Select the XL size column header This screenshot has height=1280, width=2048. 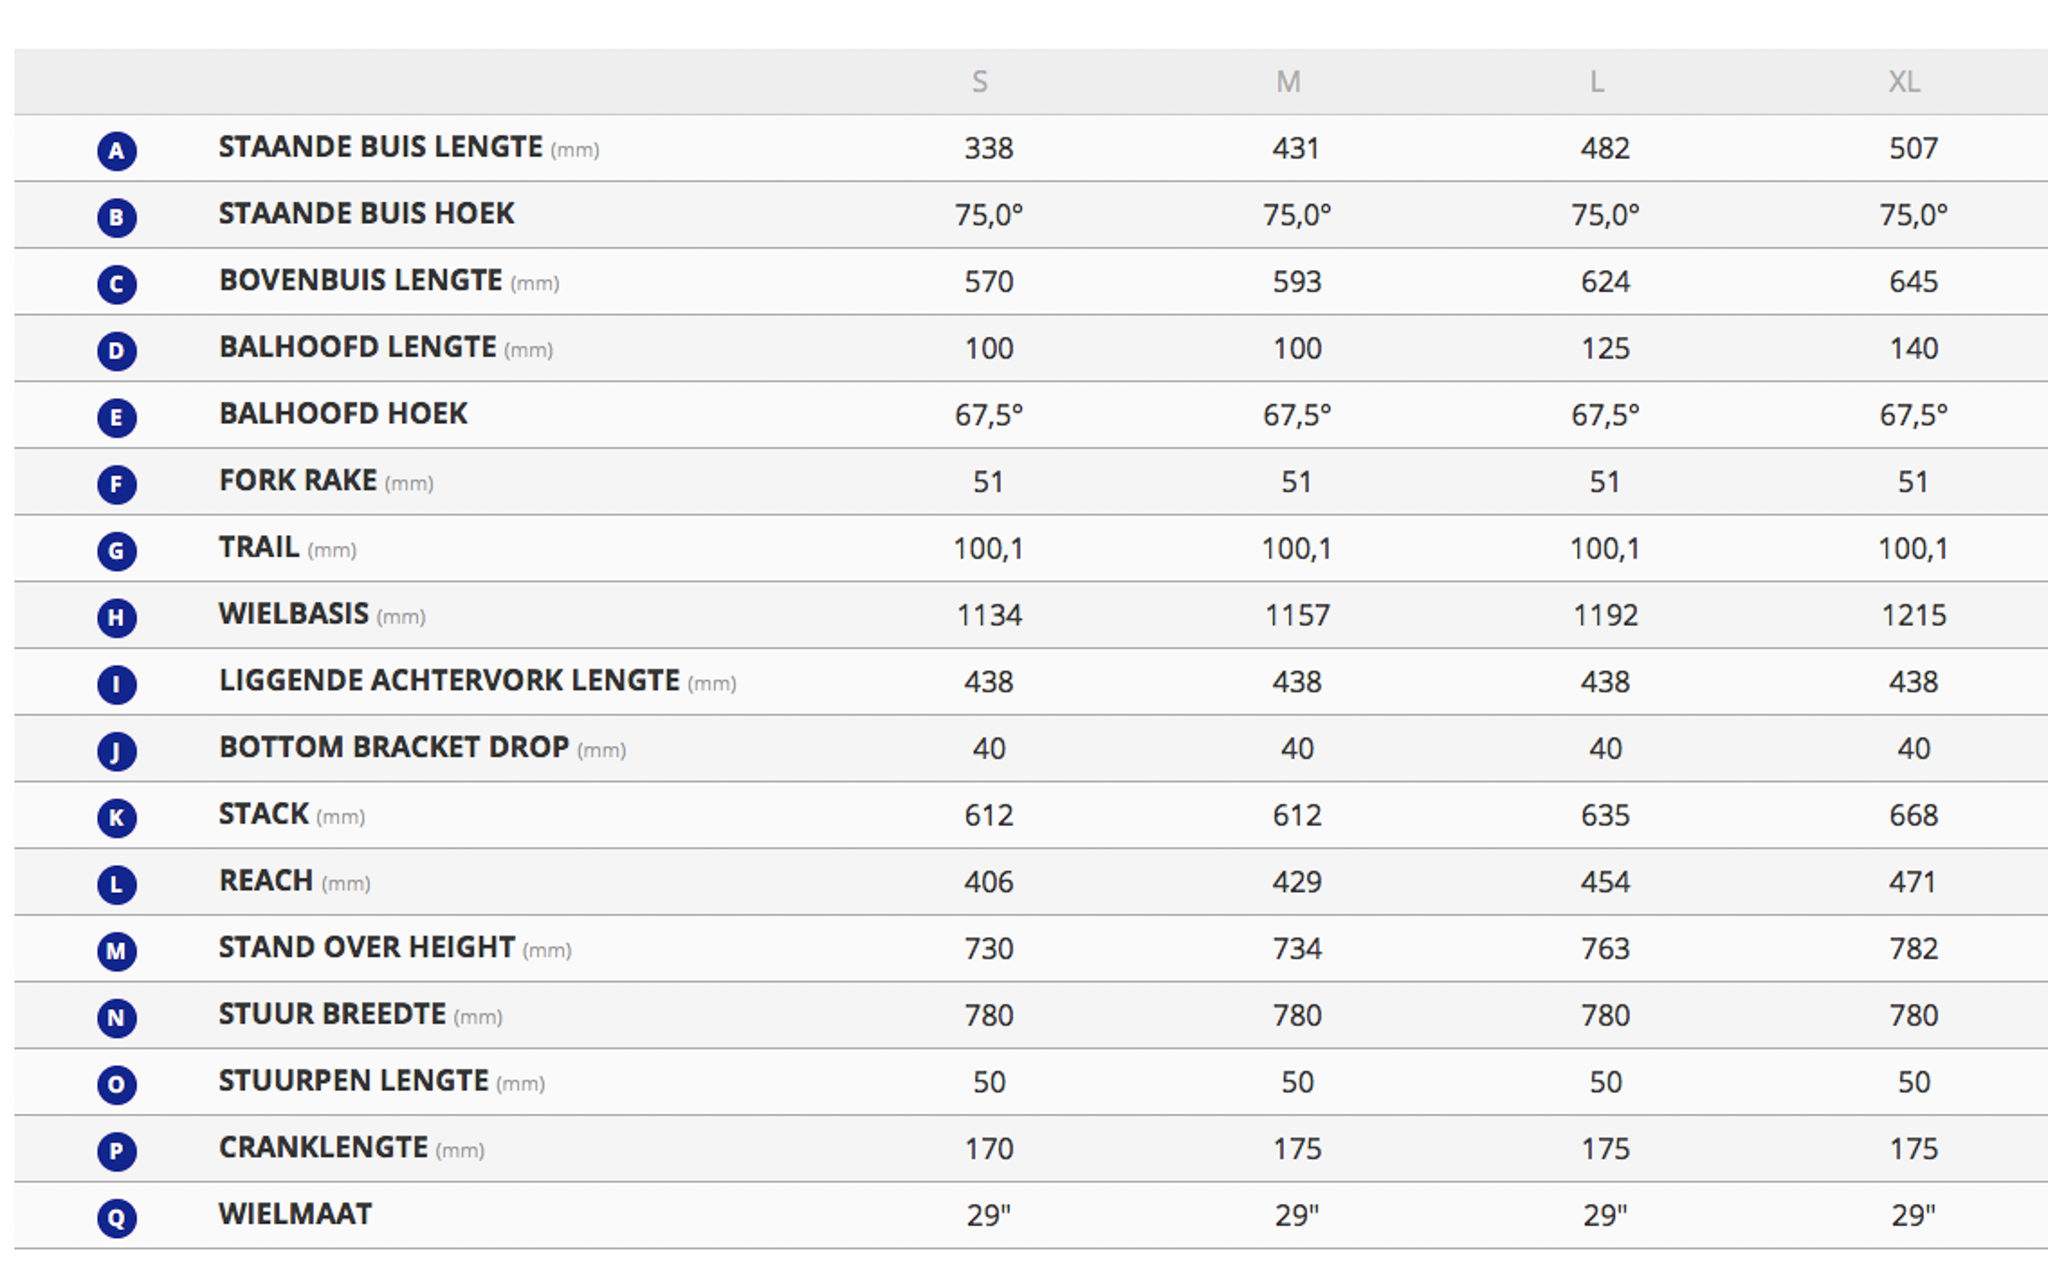pyautogui.click(x=1904, y=81)
